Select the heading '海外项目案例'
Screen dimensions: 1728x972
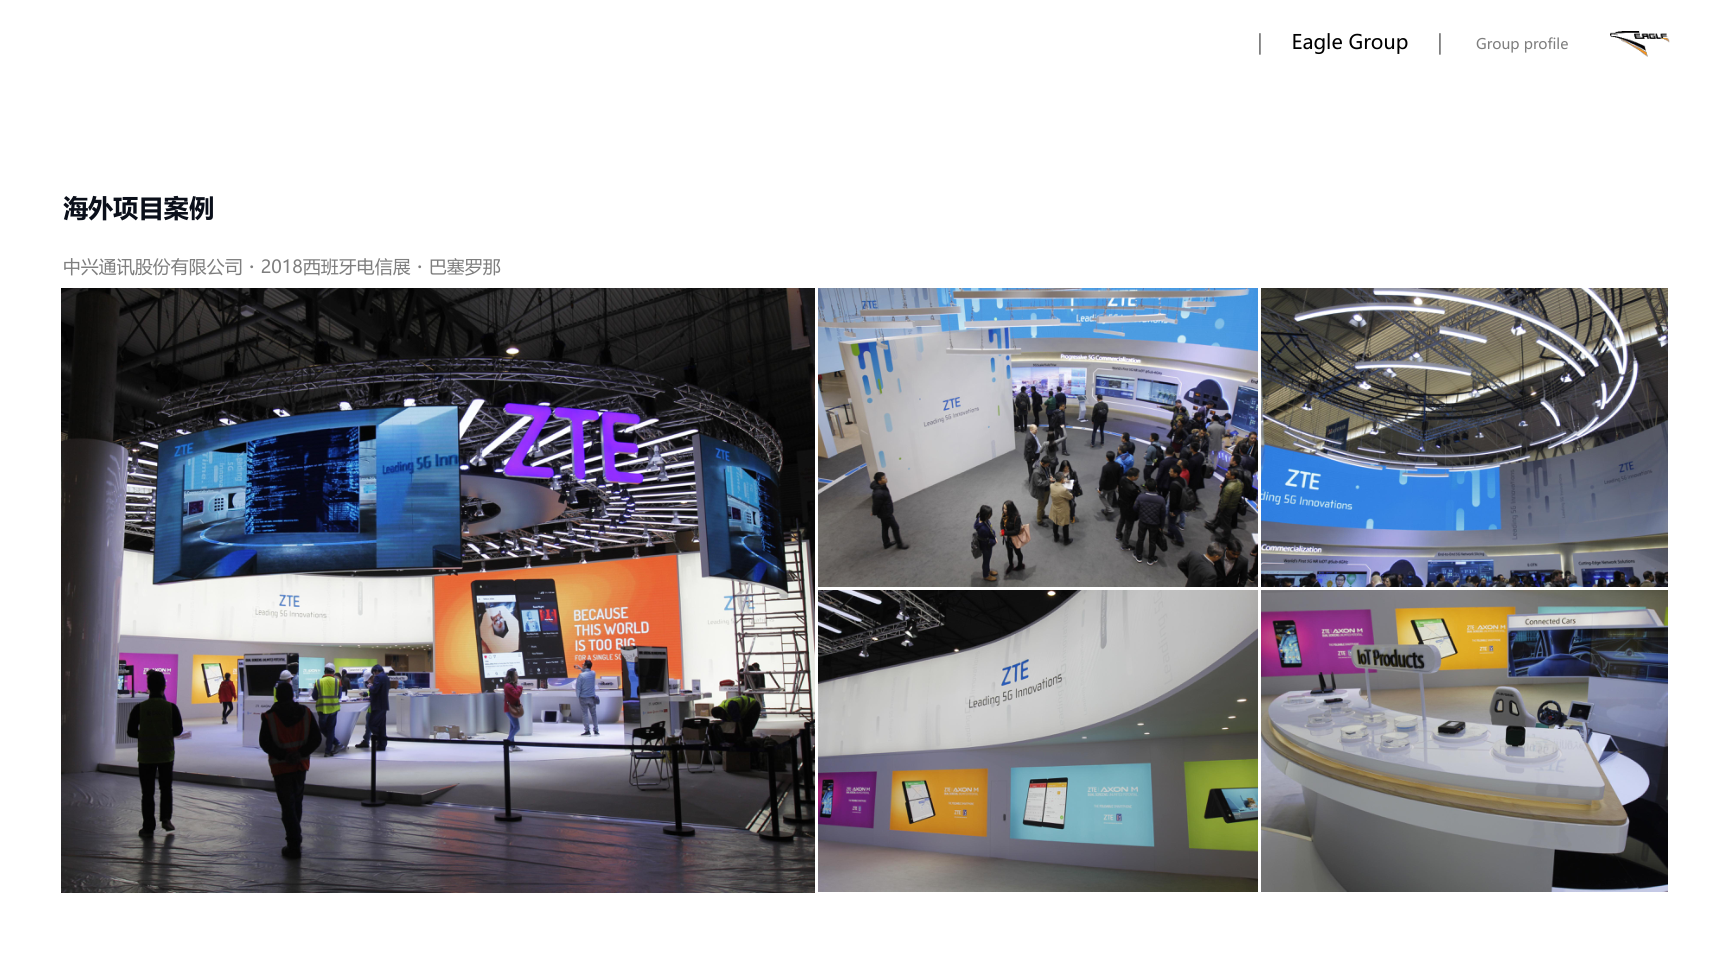tap(138, 208)
